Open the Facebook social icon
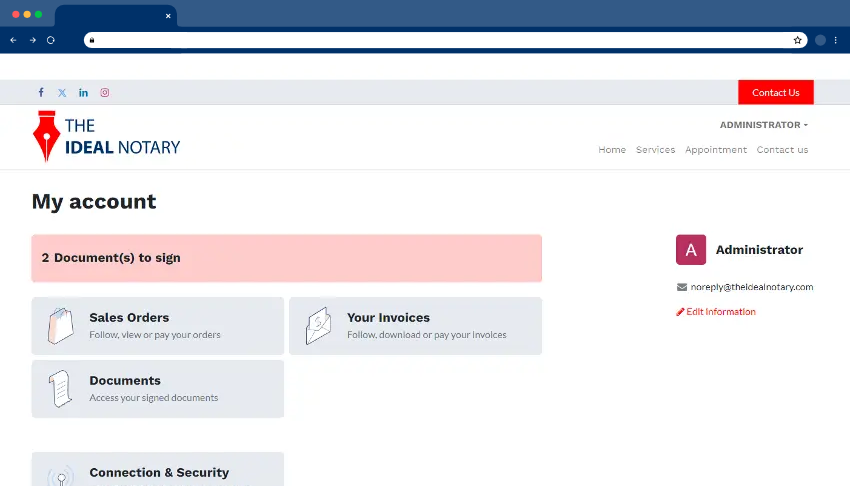The width and height of the screenshot is (850, 486). point(41,93)
